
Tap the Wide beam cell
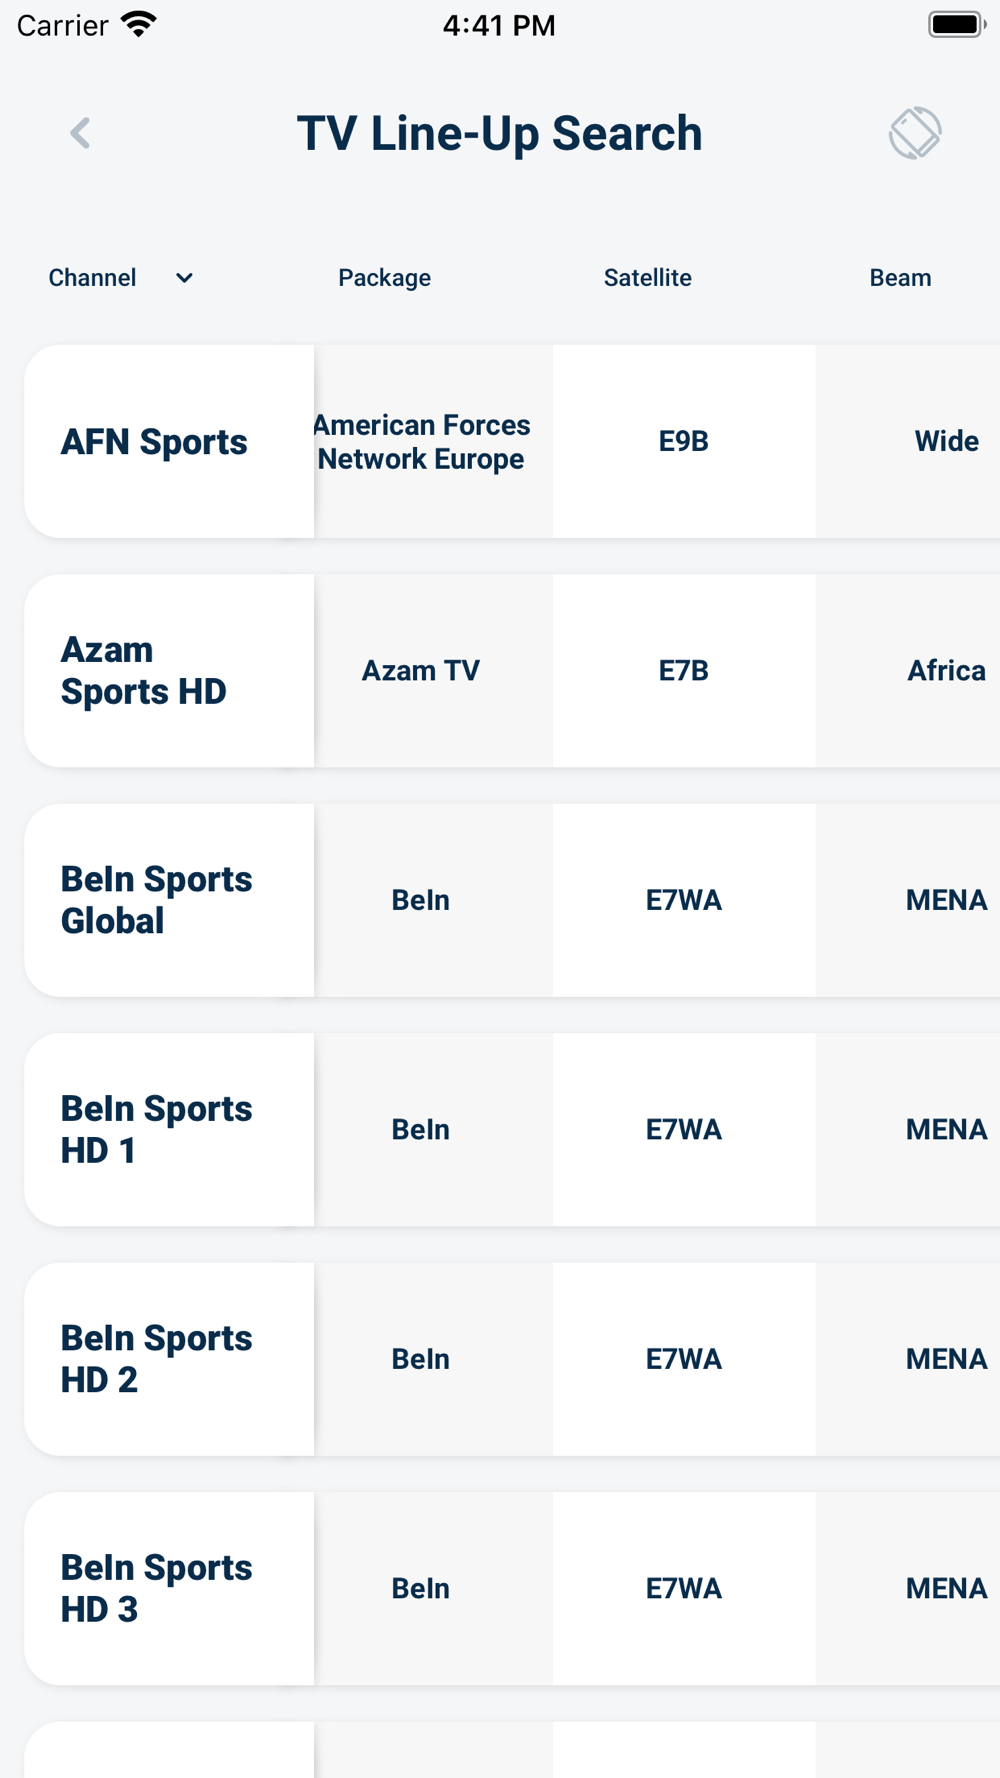coord(908,442)
